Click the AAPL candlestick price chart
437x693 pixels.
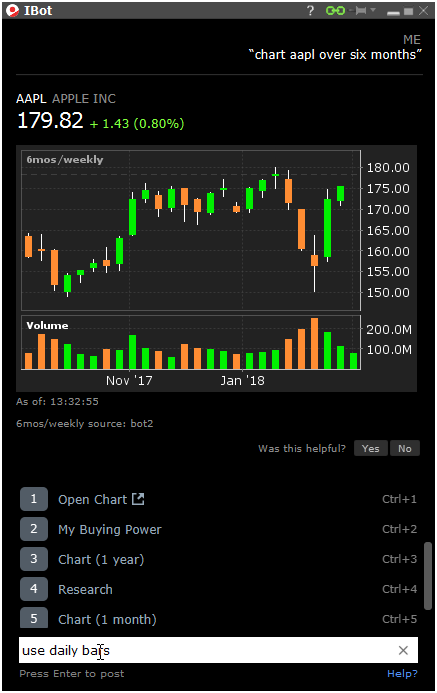tap(191, 230)
